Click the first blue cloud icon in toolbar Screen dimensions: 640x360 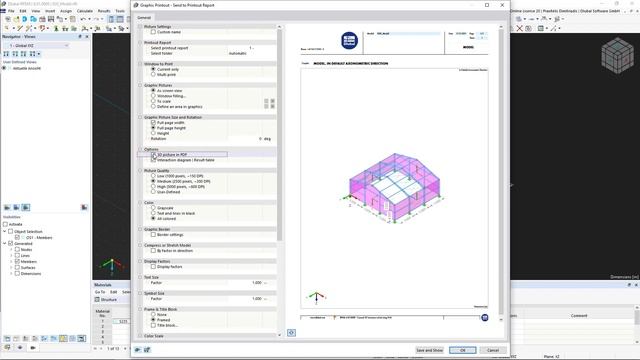(x=24, y=19)
